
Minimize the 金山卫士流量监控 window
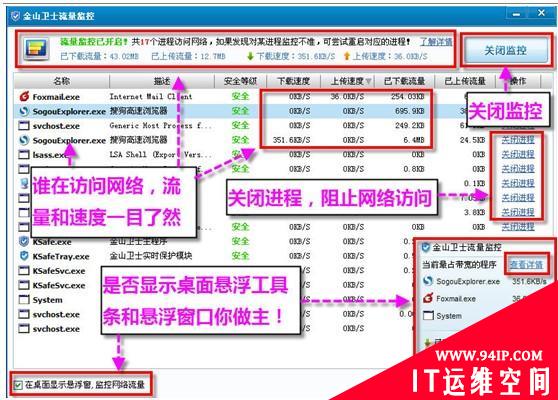(517, 14)
